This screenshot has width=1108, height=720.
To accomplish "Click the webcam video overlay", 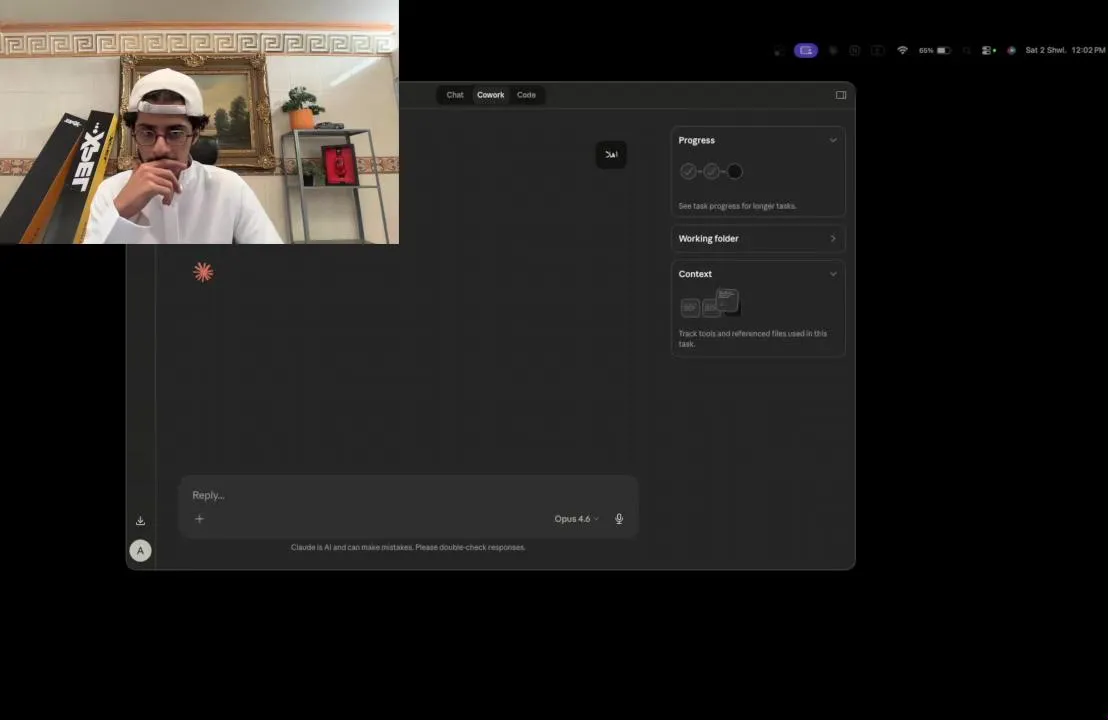I will tap(199, 122).
